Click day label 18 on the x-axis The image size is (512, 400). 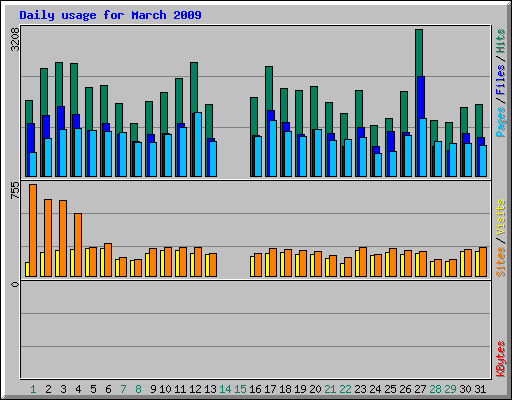285,389
